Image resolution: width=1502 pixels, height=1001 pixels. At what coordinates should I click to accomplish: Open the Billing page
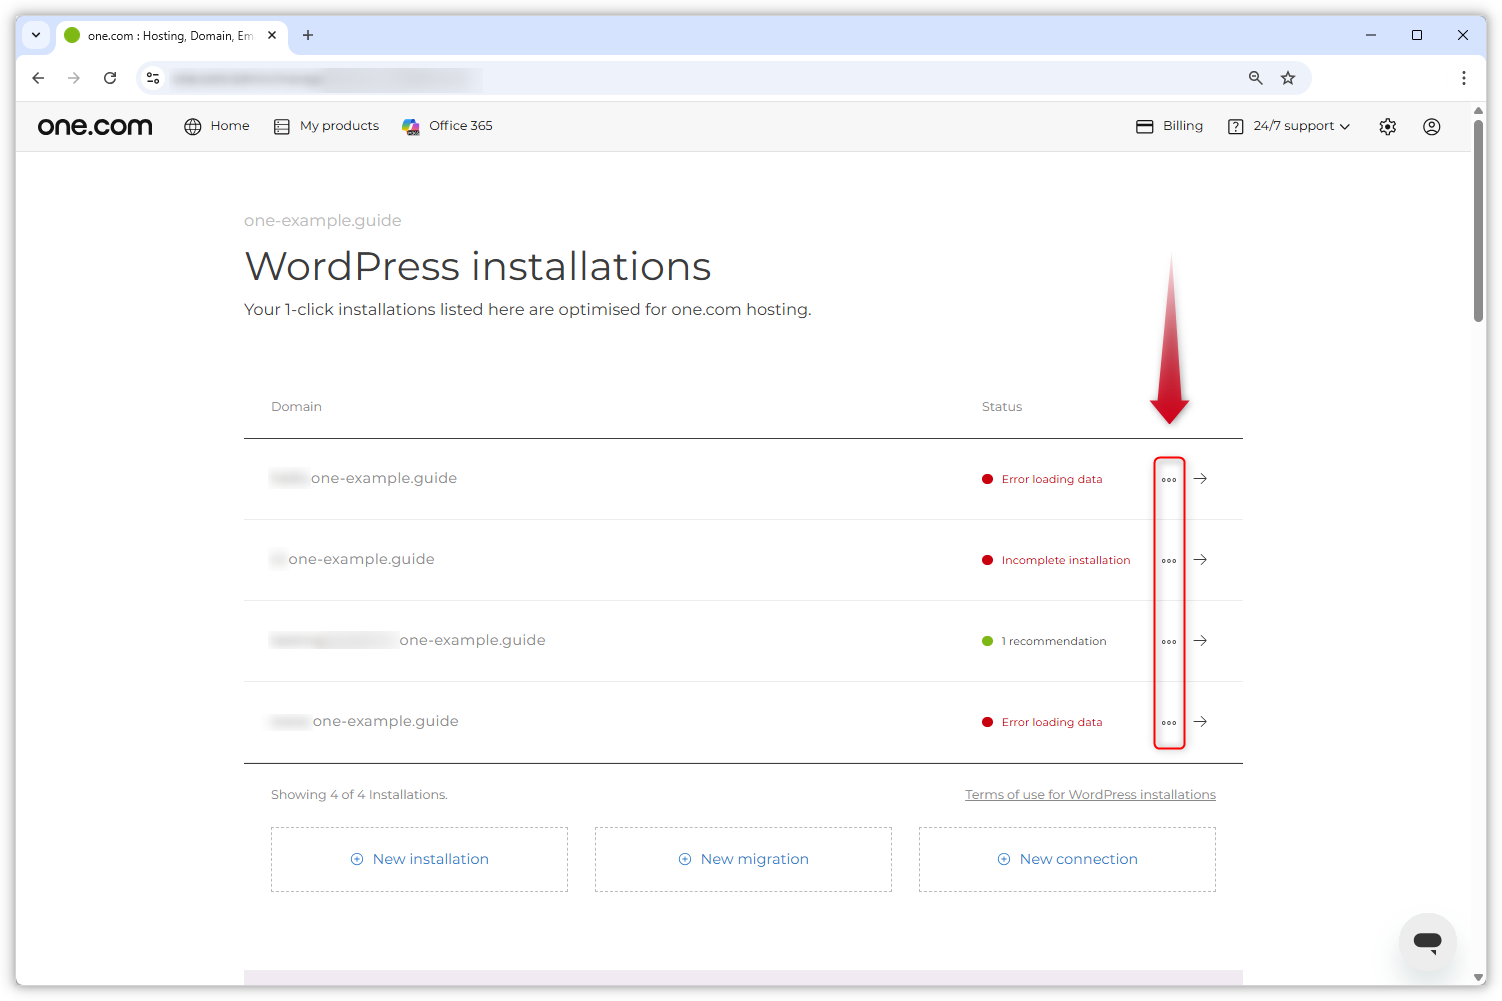(1169, 126)
